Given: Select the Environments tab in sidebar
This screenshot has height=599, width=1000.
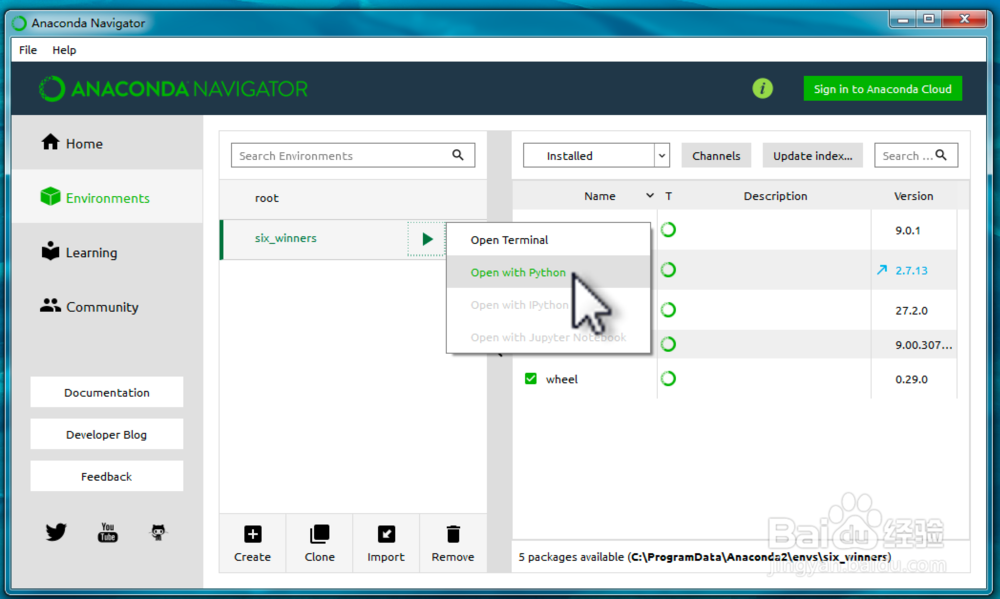Looking at the screenshot, I should (107, 198).
